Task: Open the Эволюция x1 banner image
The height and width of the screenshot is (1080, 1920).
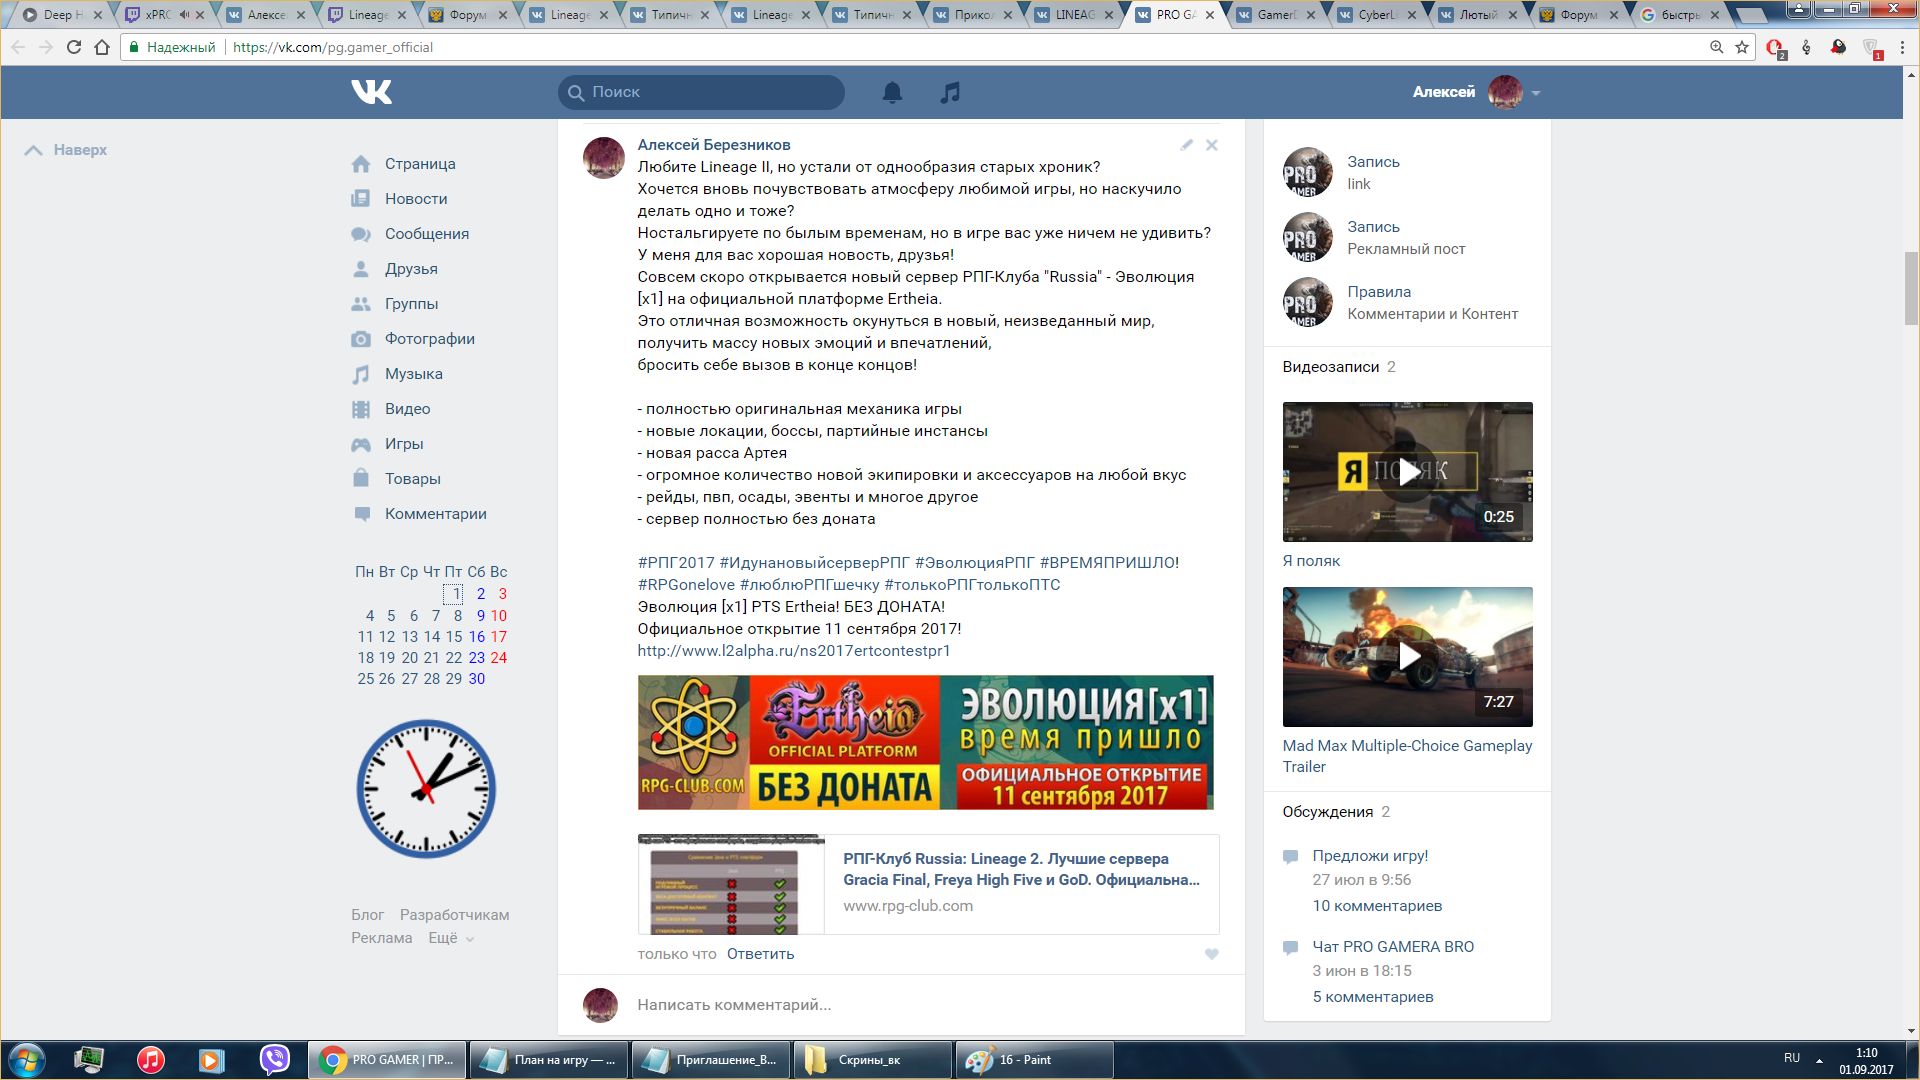Action: 925,742
